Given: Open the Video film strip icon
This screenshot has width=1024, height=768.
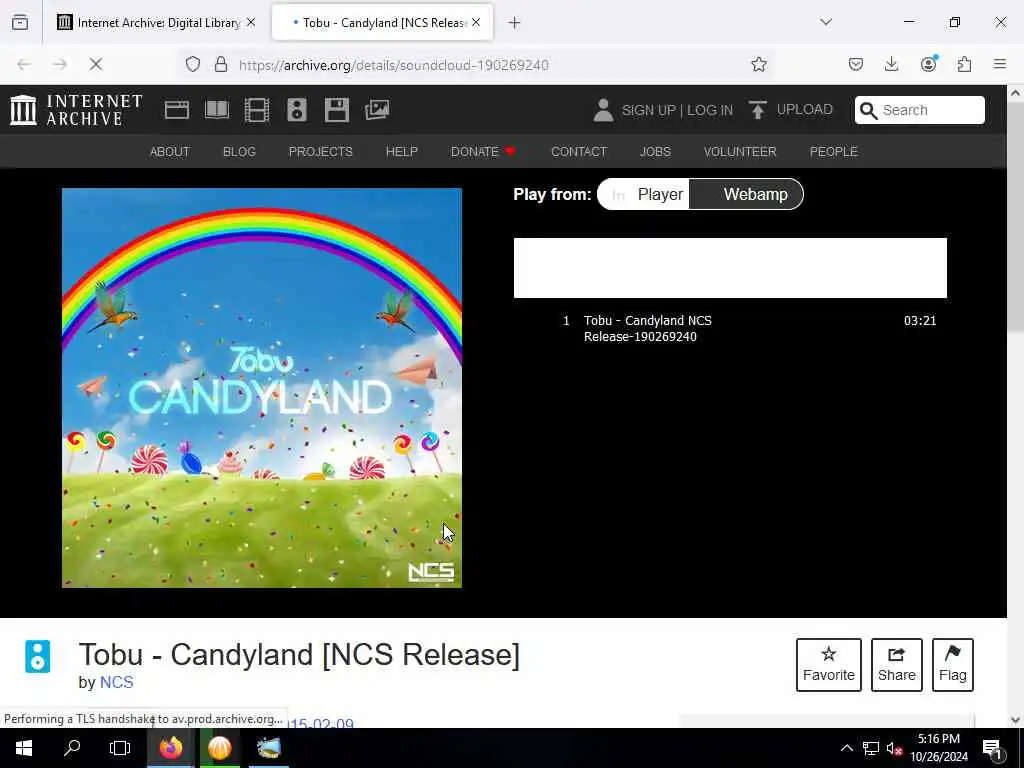Looking at the screenshot, I should click(x=257, y=110).
